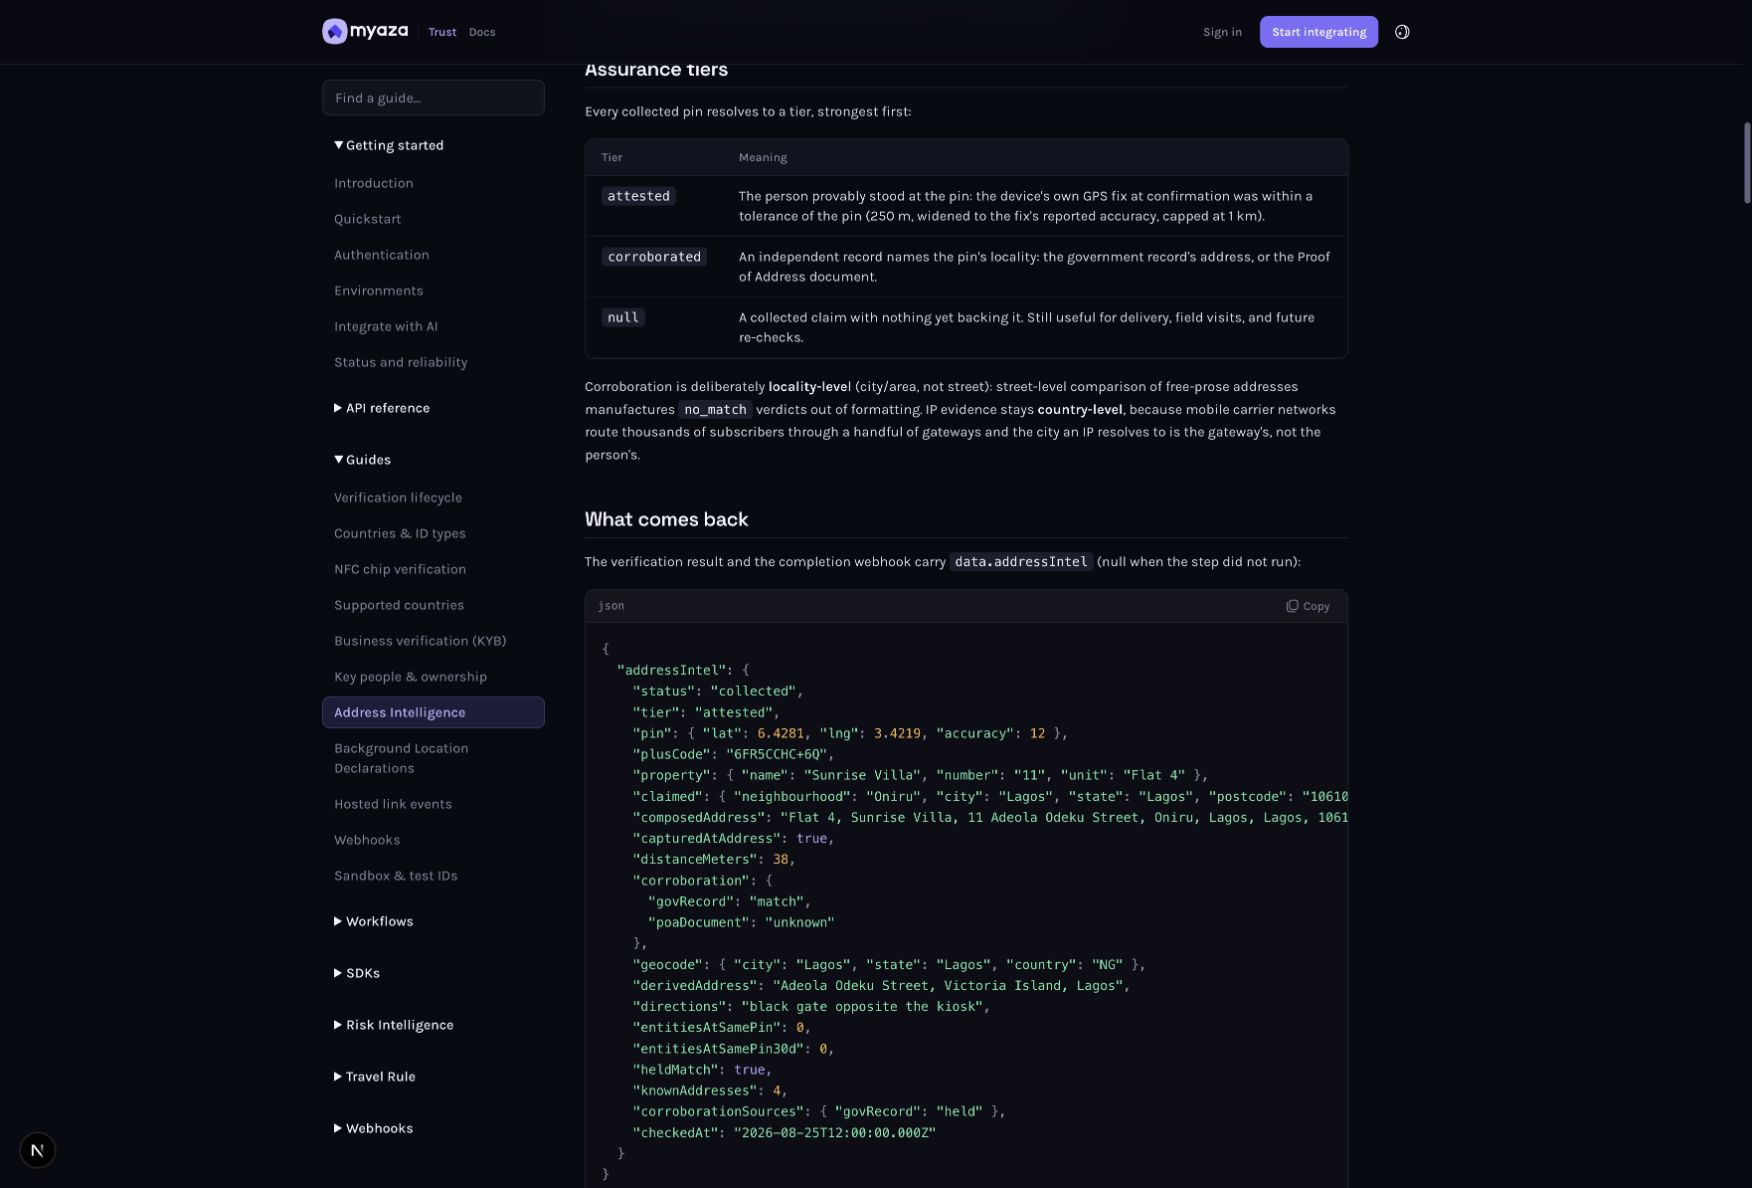Copy the JSON code block
The height and width of the screenshot is (1188, 1752).
point(1308,606)
